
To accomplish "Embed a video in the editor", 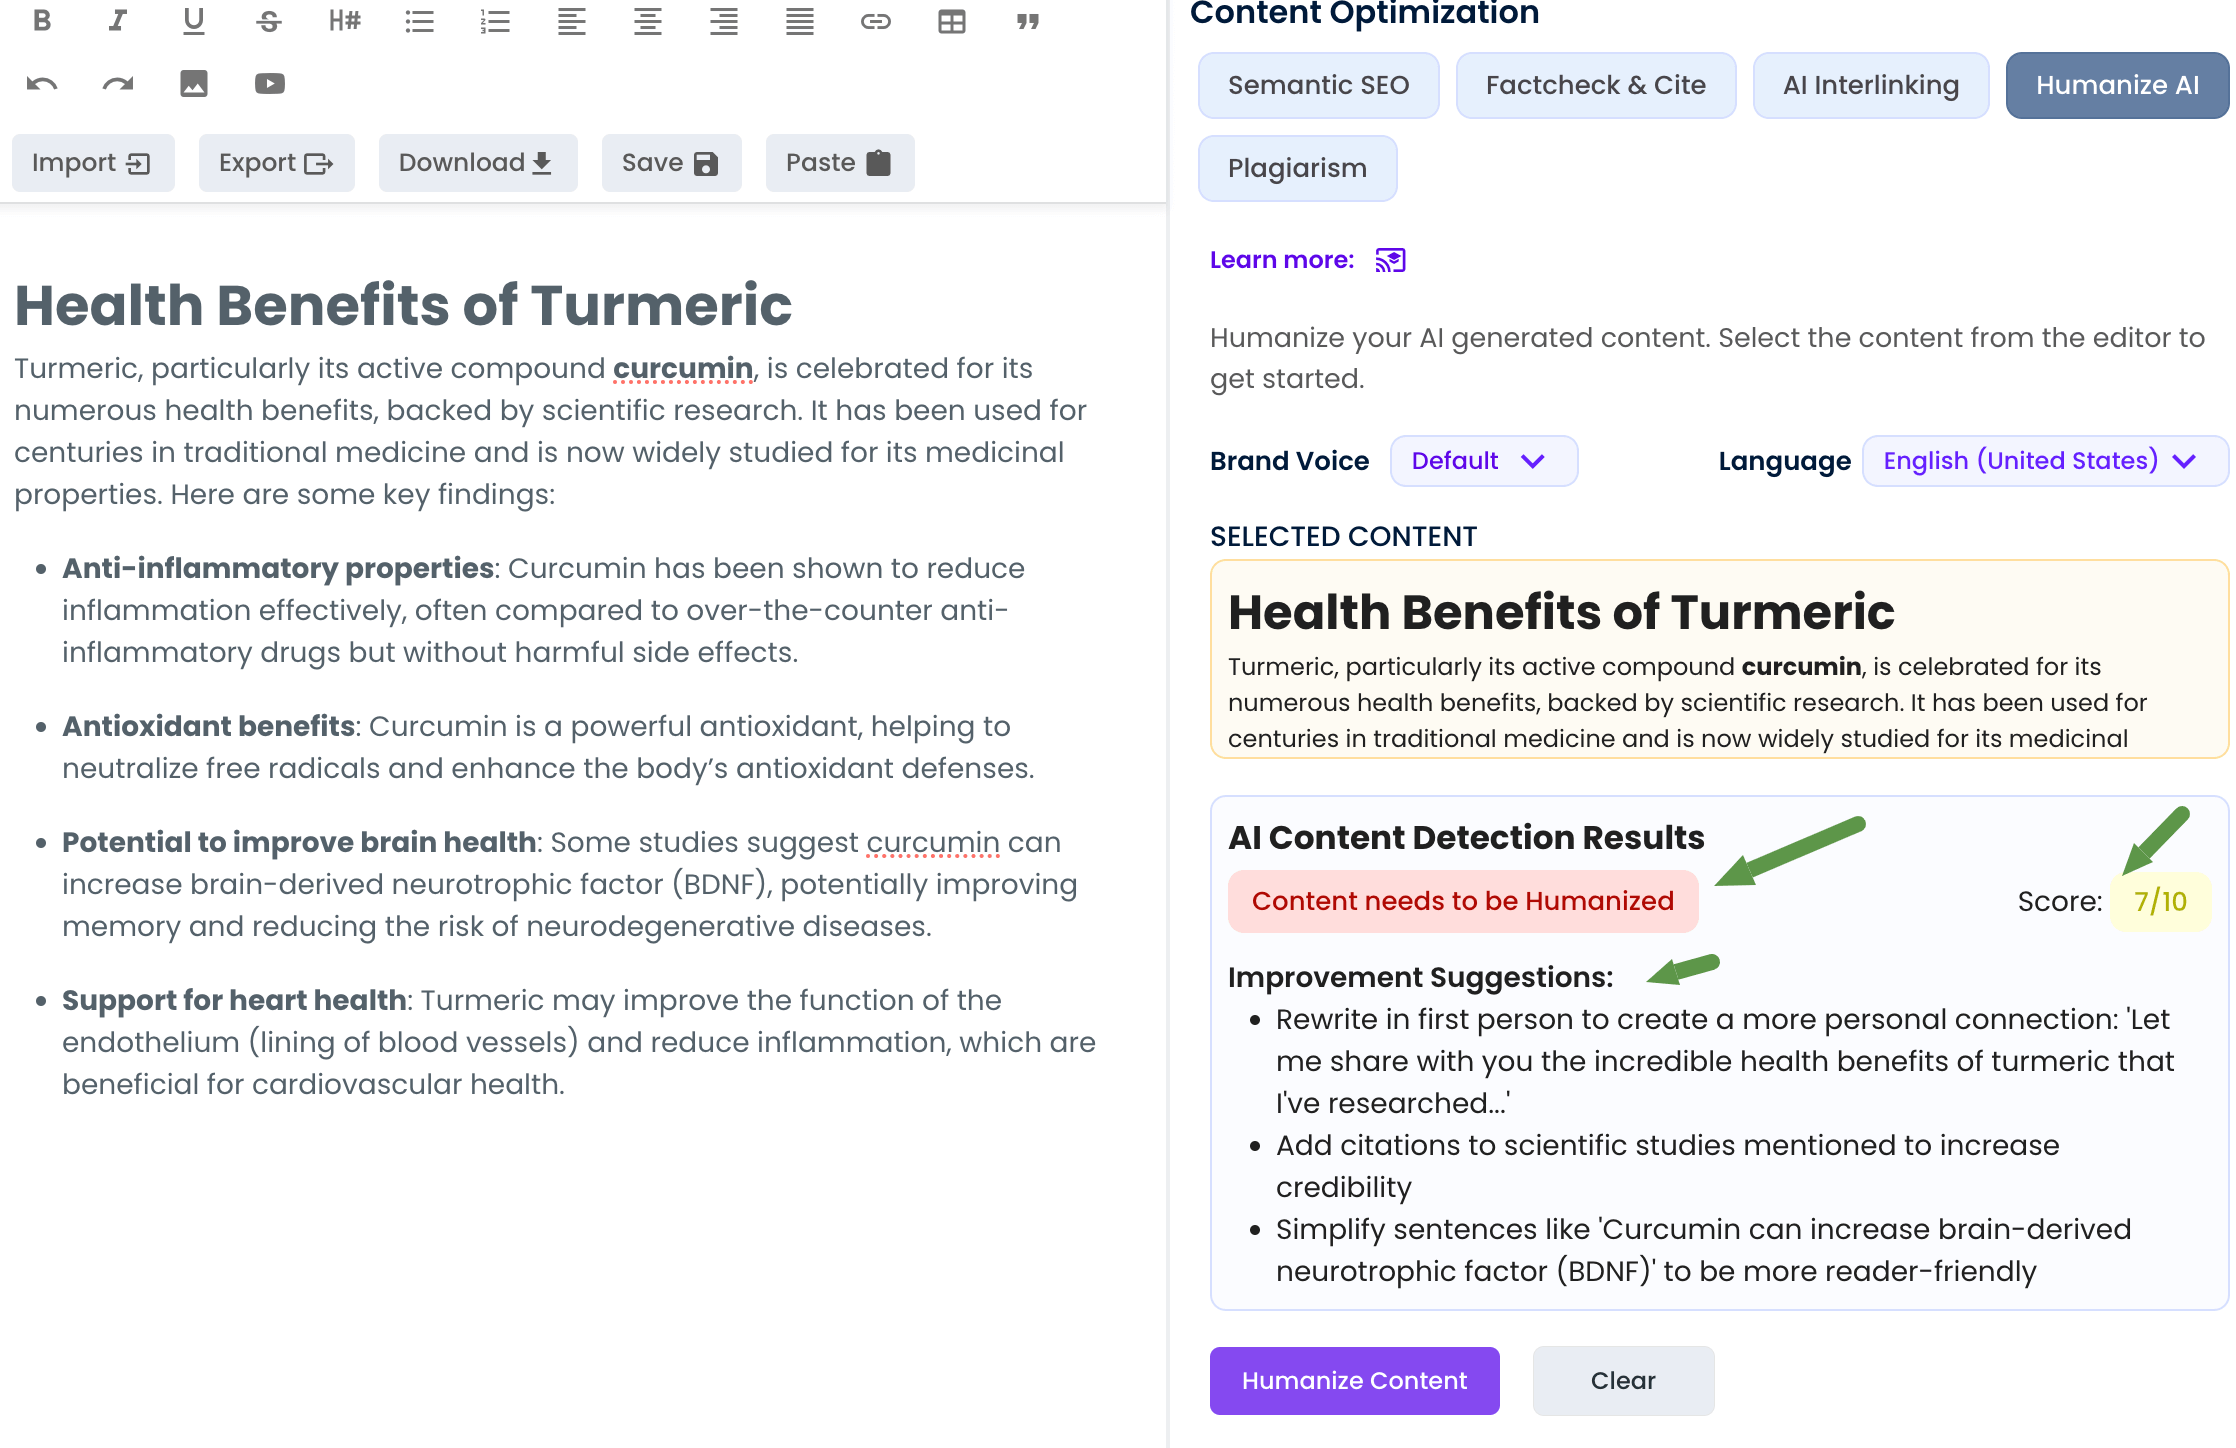I will [x=270, y=84].
